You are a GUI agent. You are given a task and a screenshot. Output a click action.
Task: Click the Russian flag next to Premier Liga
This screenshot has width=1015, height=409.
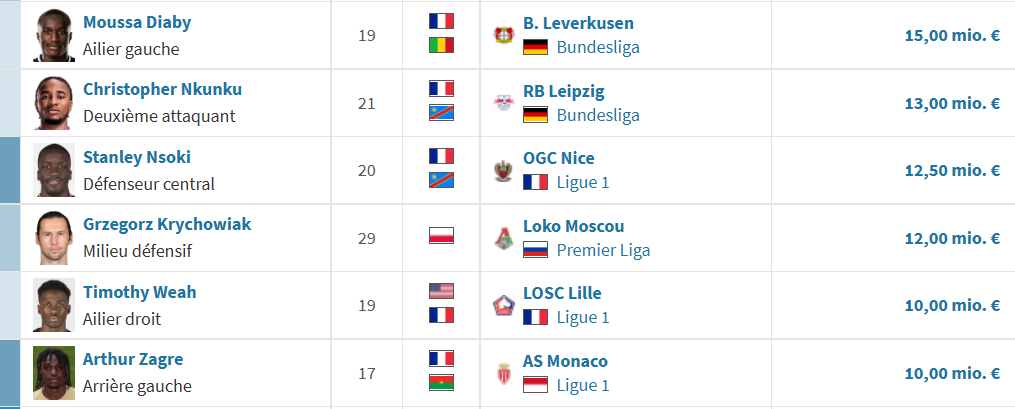[x=535, y=250]
